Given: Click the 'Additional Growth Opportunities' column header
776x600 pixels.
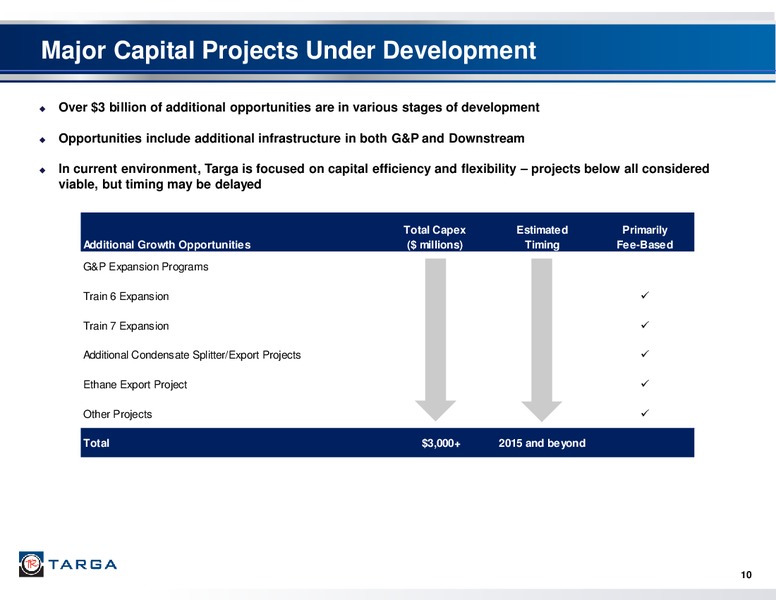Looking at the screenshot, I should click(167, 245).
